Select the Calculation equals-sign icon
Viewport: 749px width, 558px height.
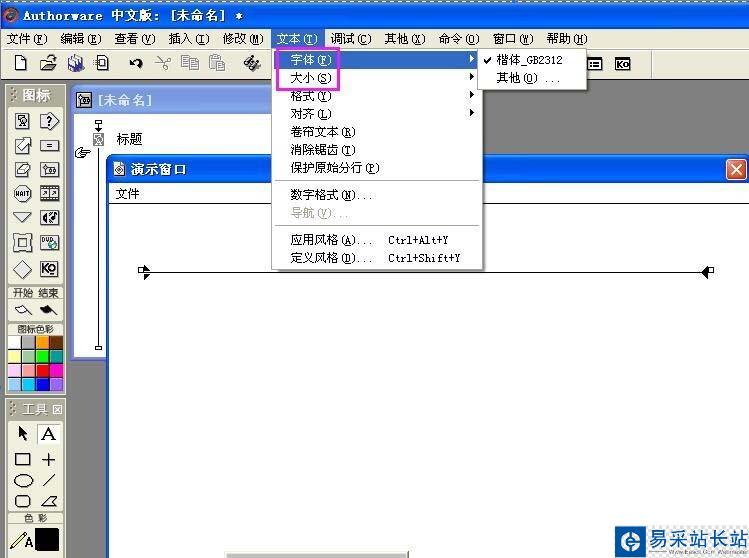tap(50, 145)
